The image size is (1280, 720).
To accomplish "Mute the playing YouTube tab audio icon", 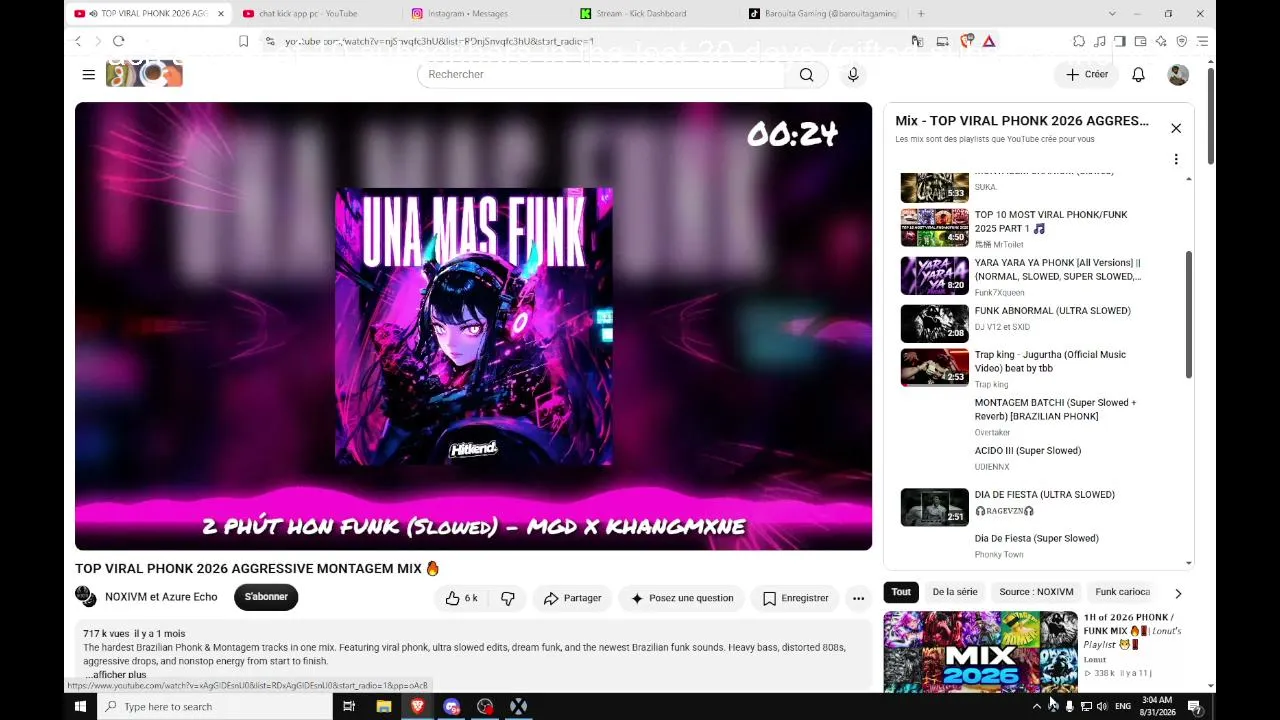I will [93, 14].
